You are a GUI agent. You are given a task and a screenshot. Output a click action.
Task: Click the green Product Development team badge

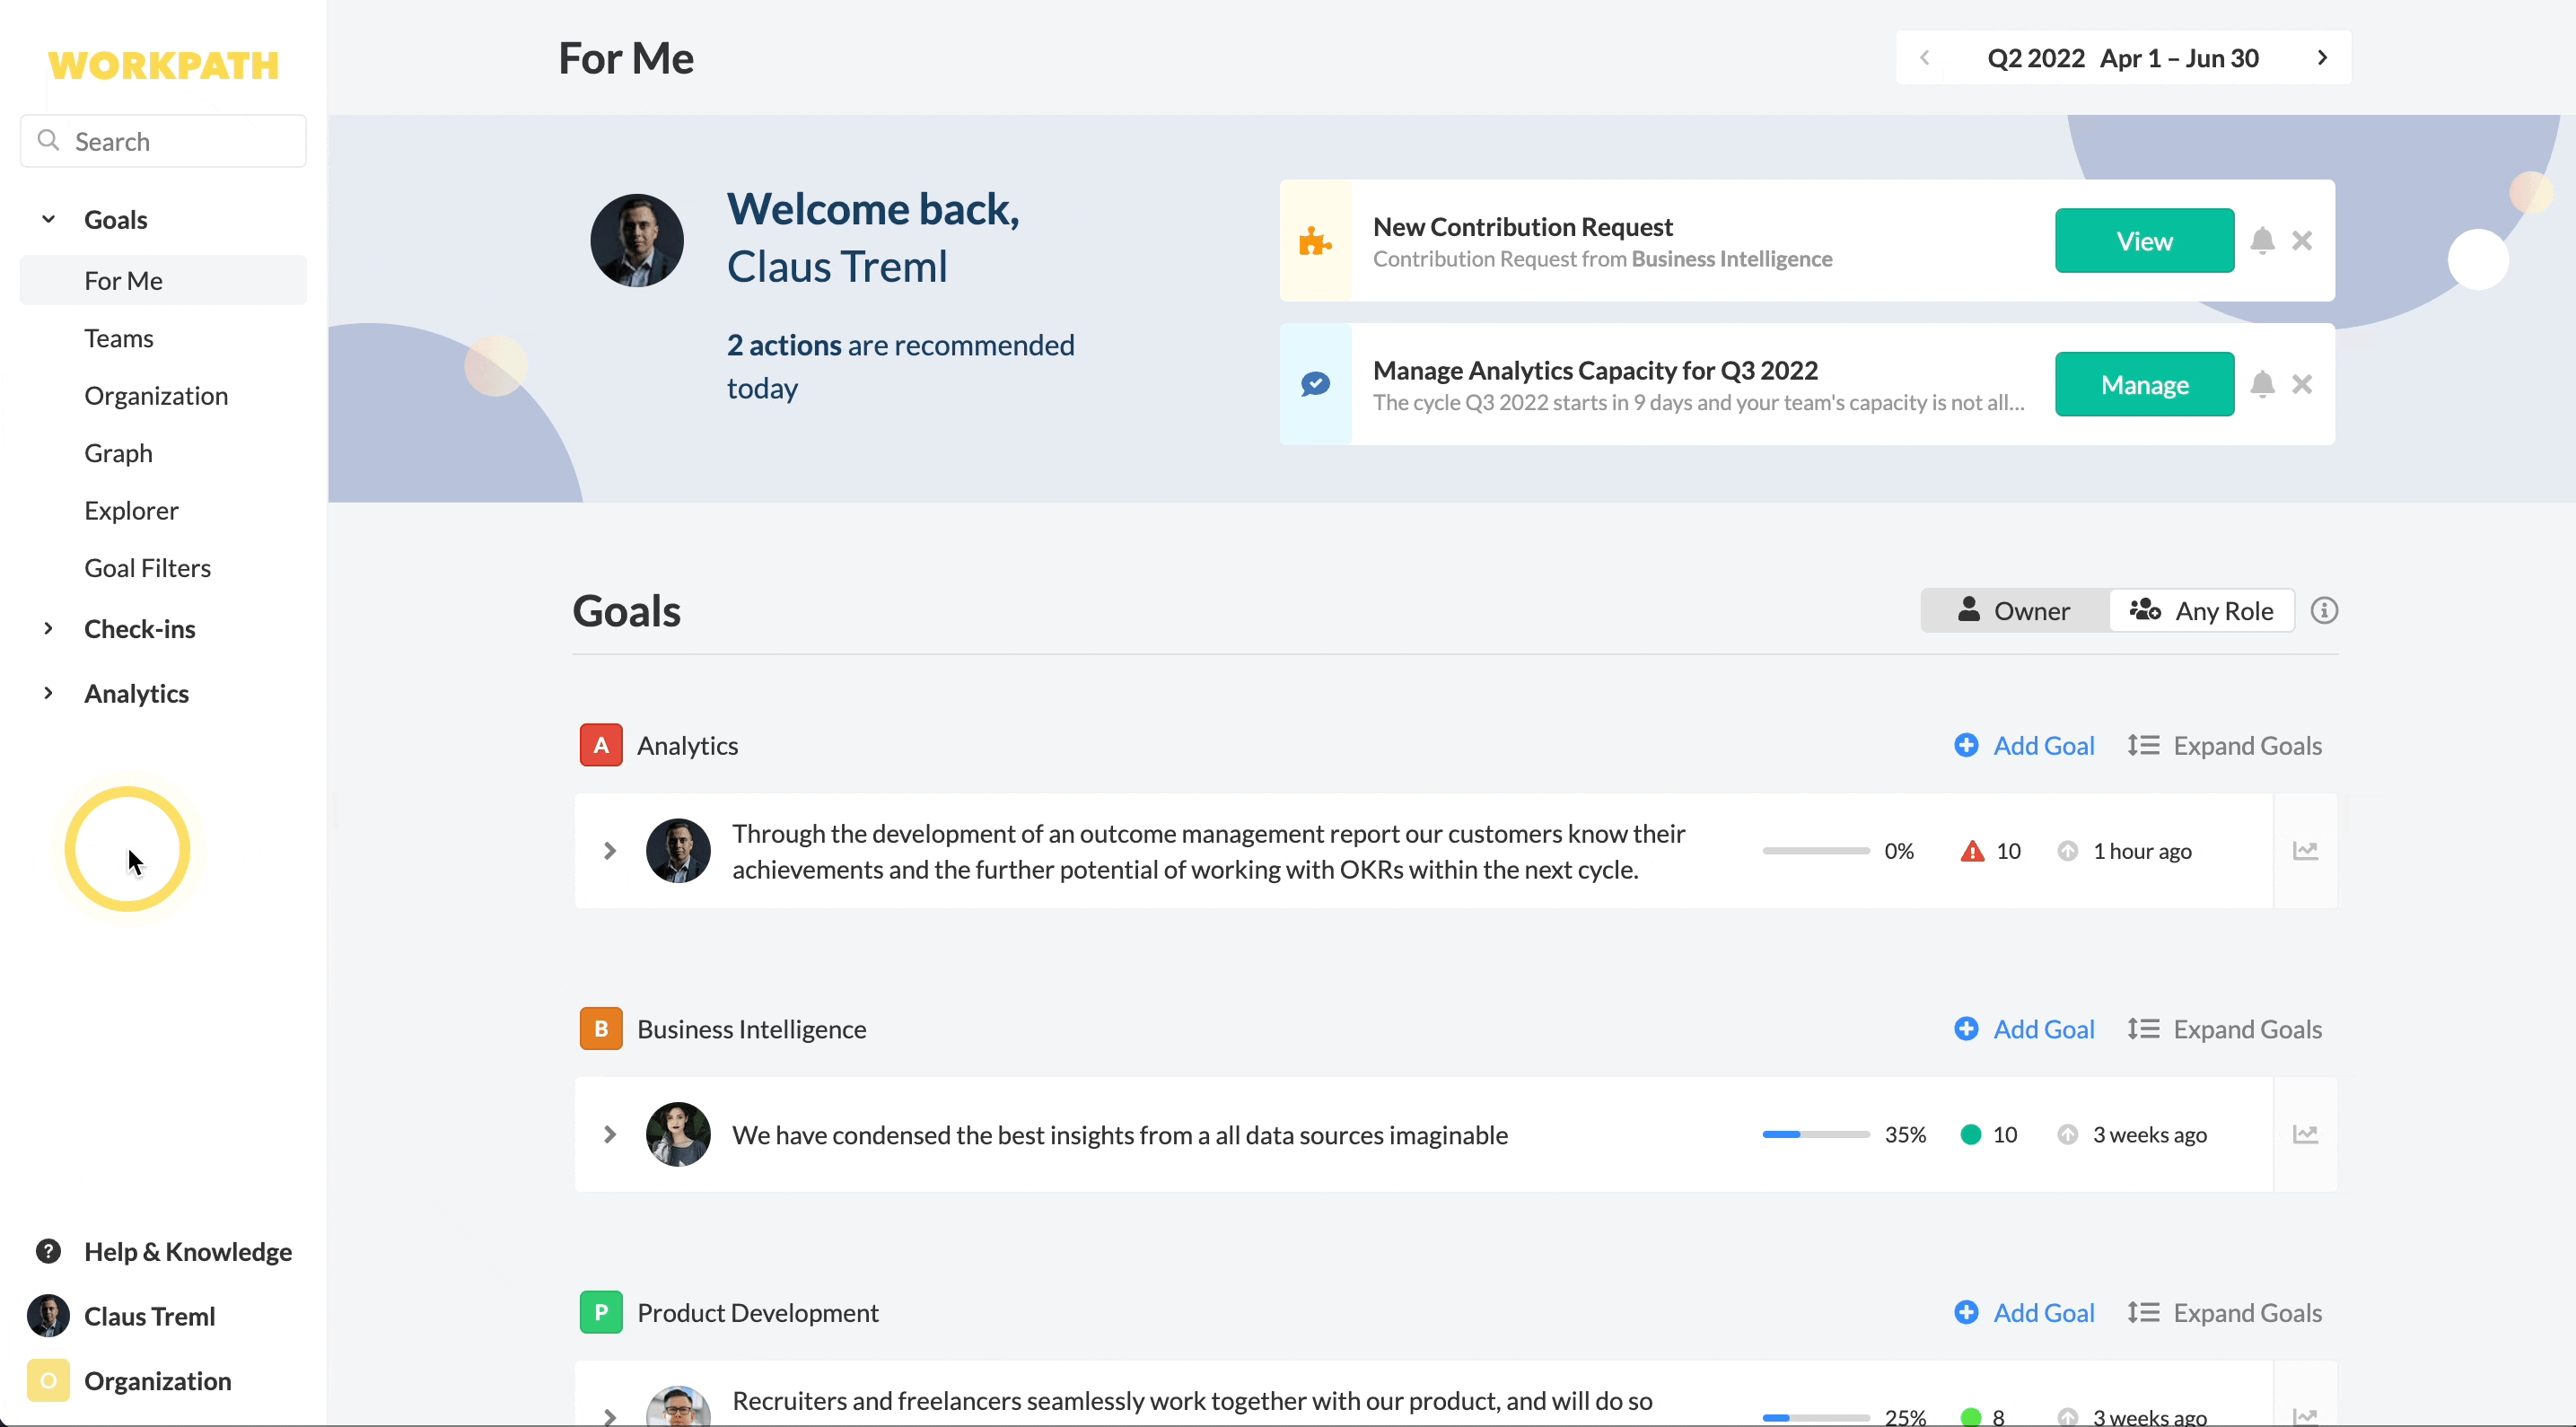point(601,1312)
